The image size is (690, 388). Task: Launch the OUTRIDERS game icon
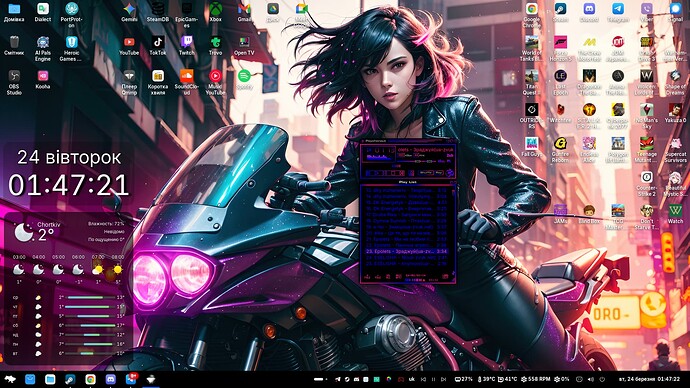pos(532,116)
